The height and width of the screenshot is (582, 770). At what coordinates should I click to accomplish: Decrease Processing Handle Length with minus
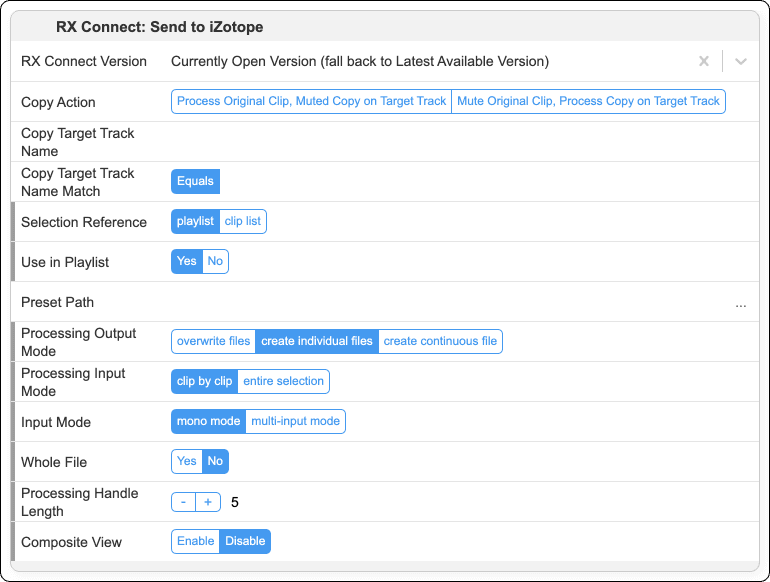pos(183,502)
